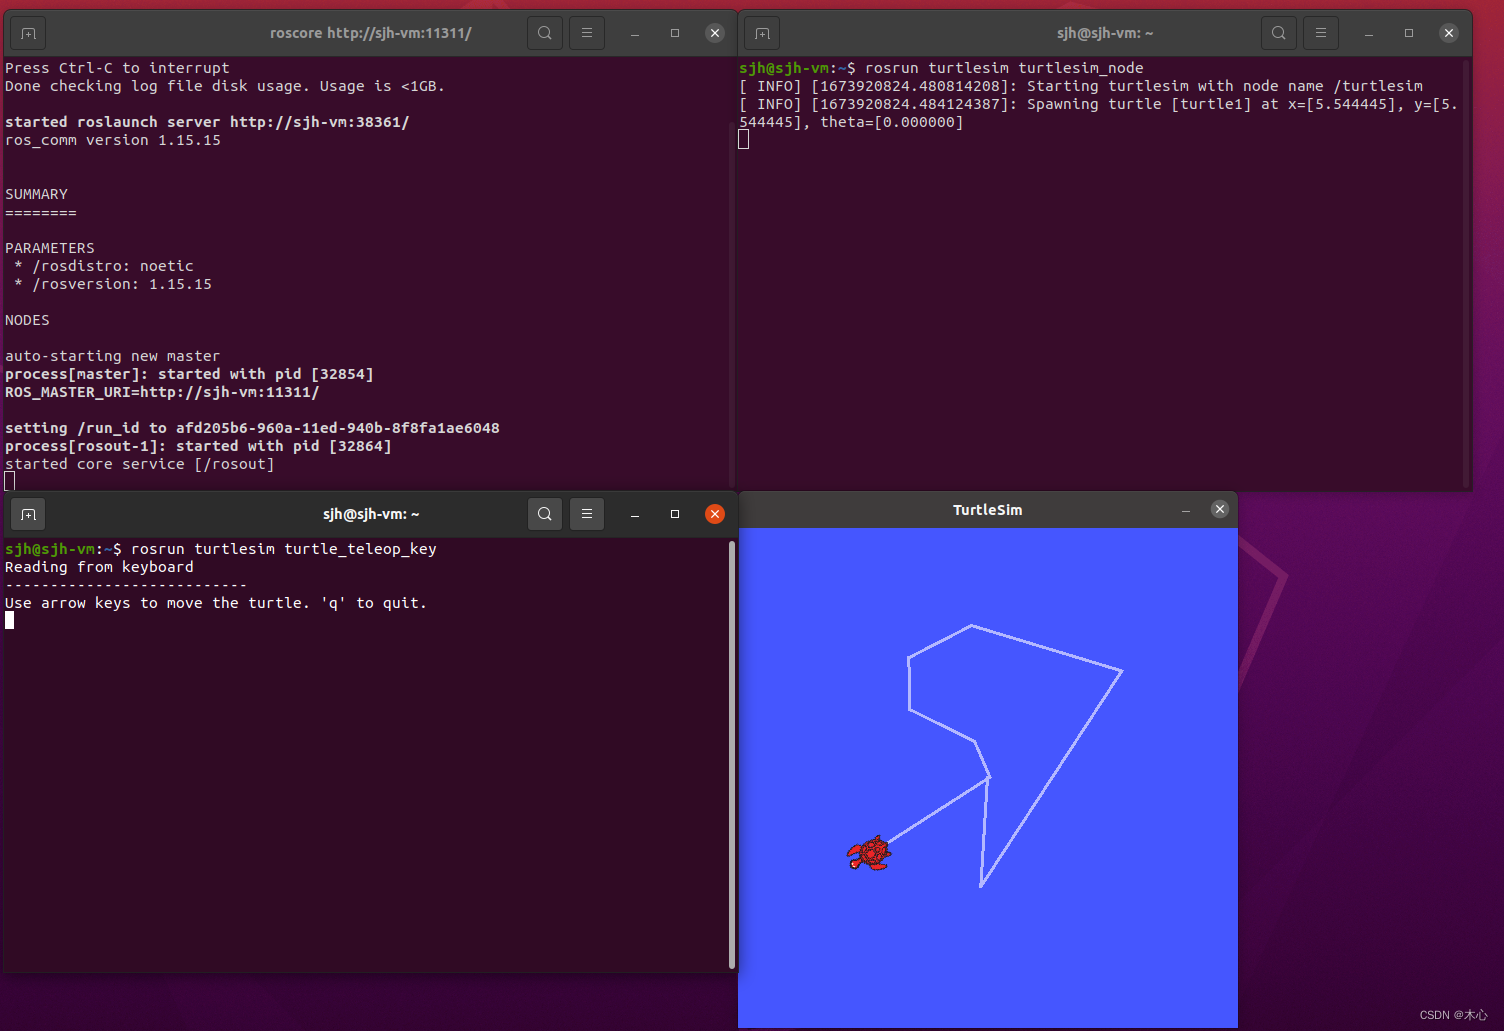Close the roscore terminal window
The width and height of the screenshot is (1504, 1031).
[715, 33]
